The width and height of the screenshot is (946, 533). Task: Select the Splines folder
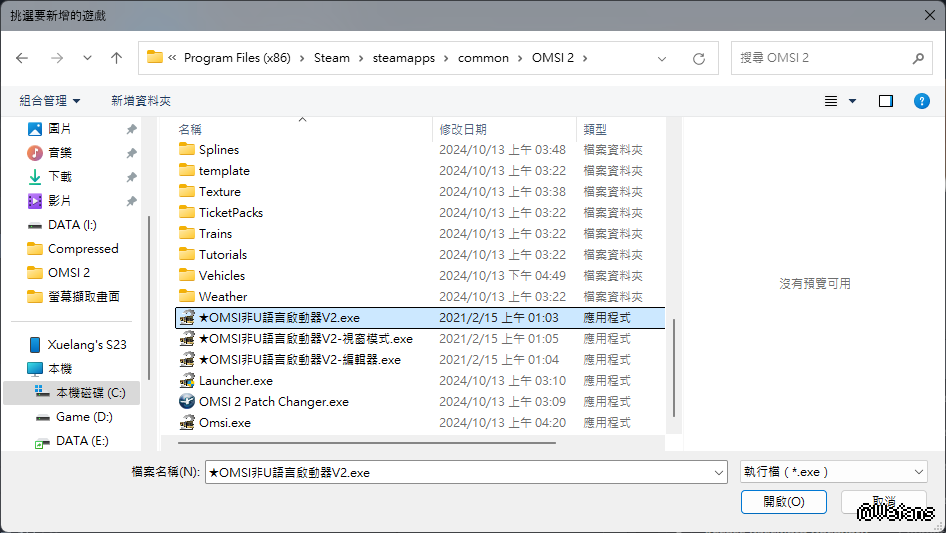[x=218, y=149]
